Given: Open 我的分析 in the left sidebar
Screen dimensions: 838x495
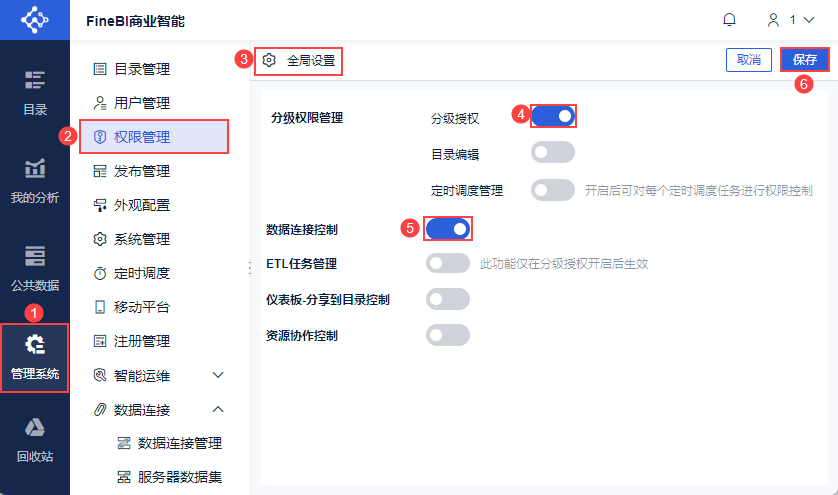Looking at the screenshot, I should [35, 180].
